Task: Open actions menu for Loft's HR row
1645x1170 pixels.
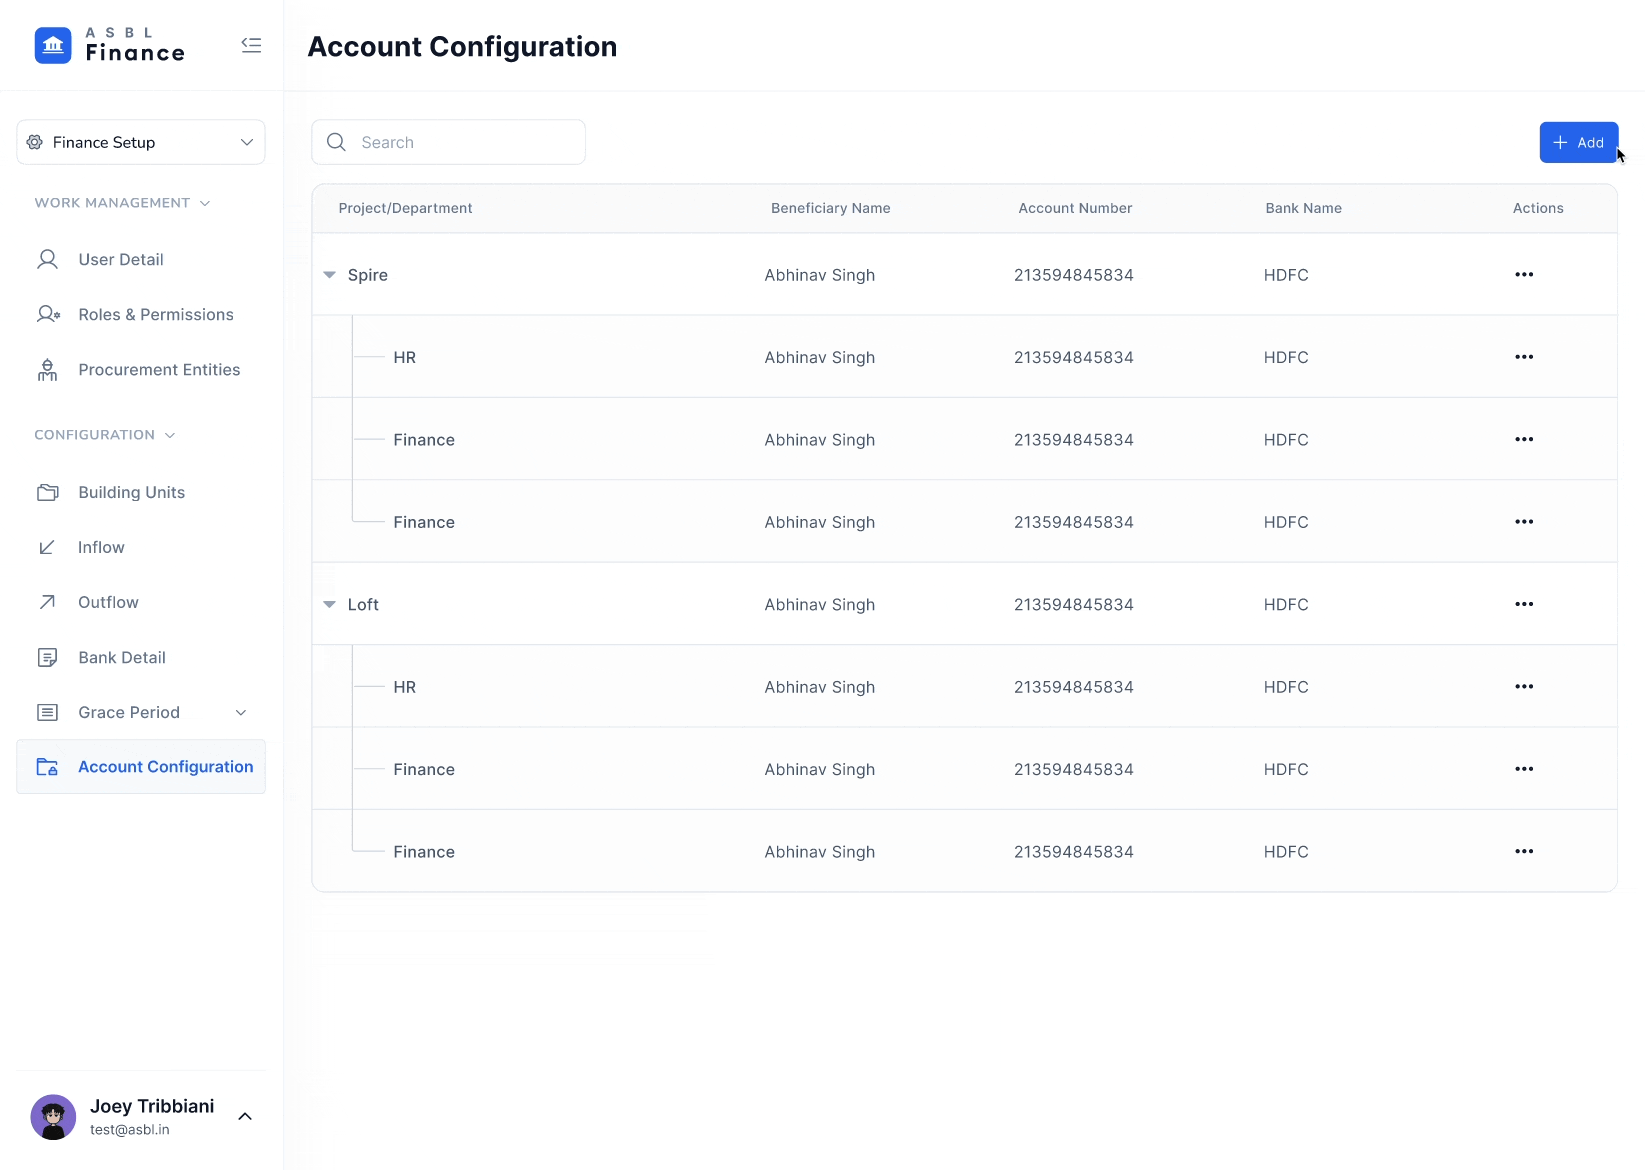Action: coord(1524,687)
